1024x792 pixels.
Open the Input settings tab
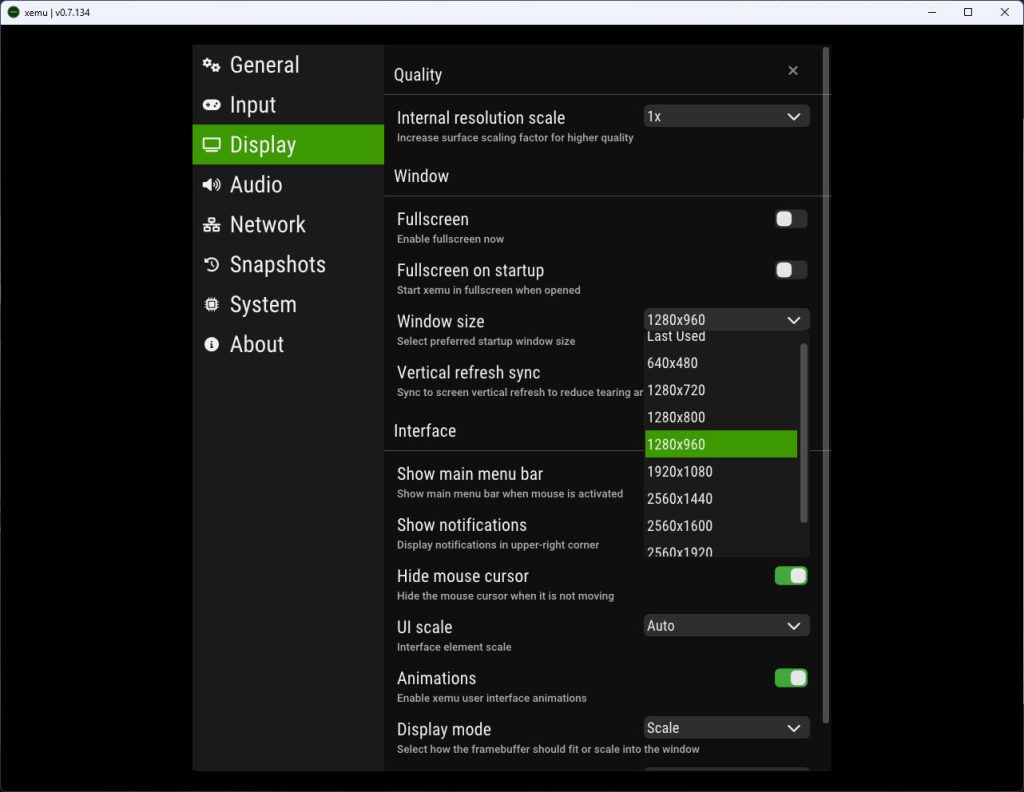[288, 104]
